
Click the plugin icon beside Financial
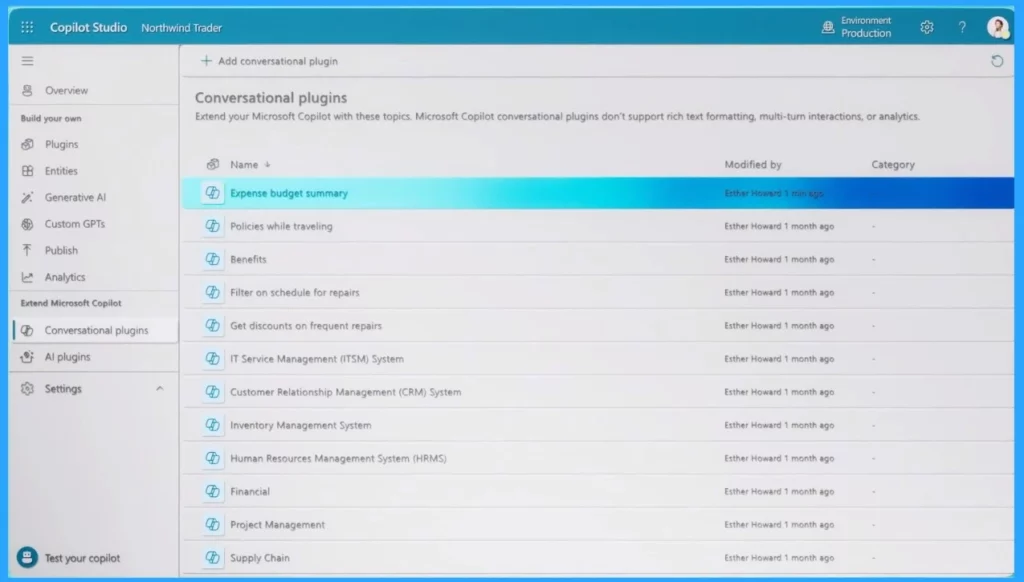[x=212, y=491]
